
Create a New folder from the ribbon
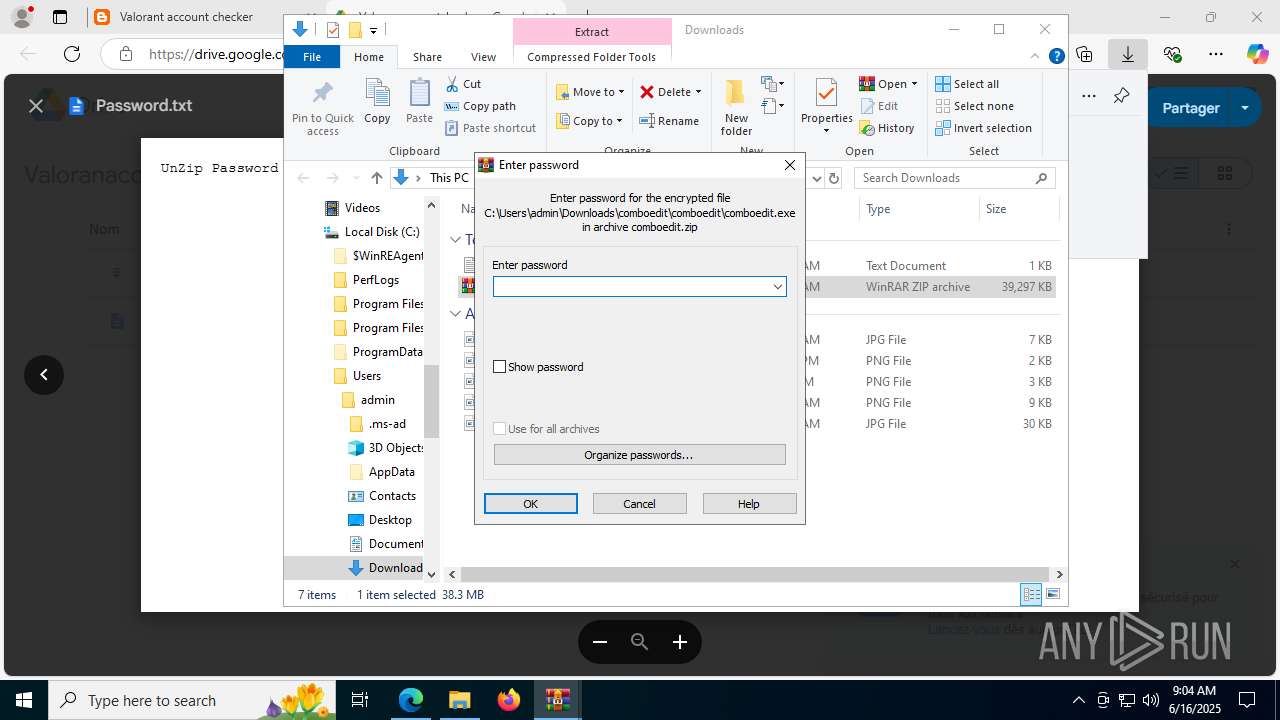[x=736, y=107]
